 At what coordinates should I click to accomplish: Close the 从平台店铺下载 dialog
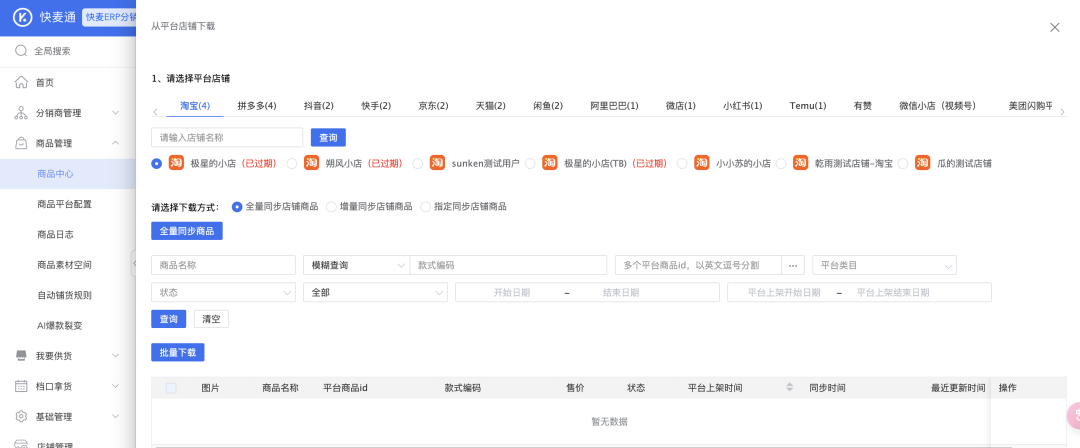click(x=1055, y=27)
